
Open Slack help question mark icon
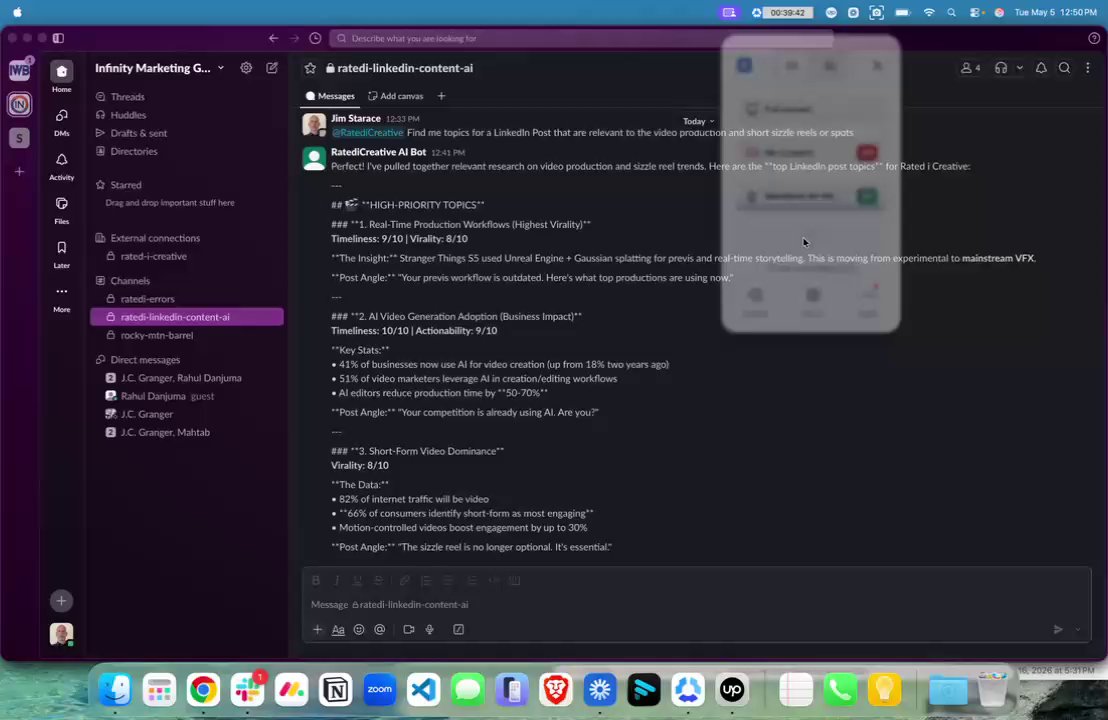tap(1093, 38)
